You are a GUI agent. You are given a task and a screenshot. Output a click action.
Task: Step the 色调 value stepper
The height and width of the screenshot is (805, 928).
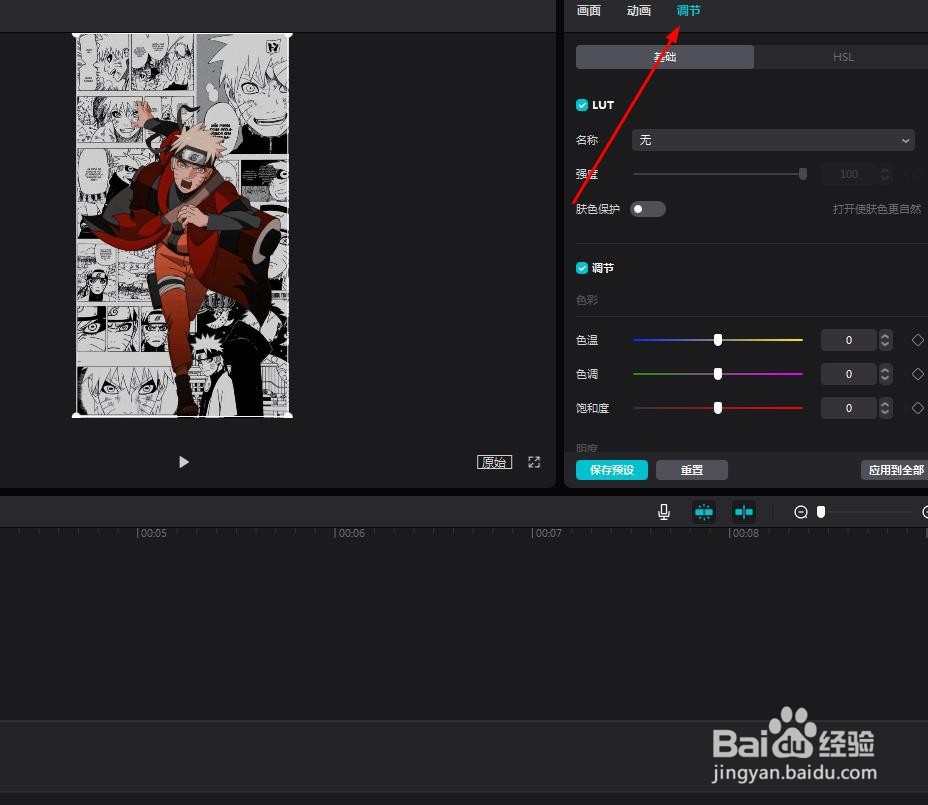[885, 373]
